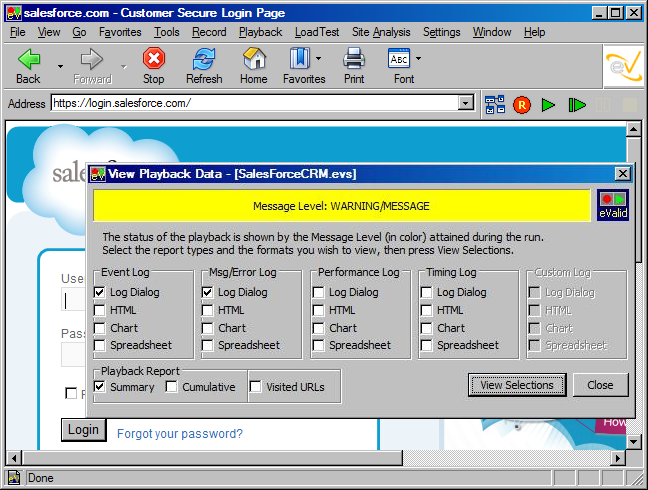Click in the Address URL field

pos(255,103)
